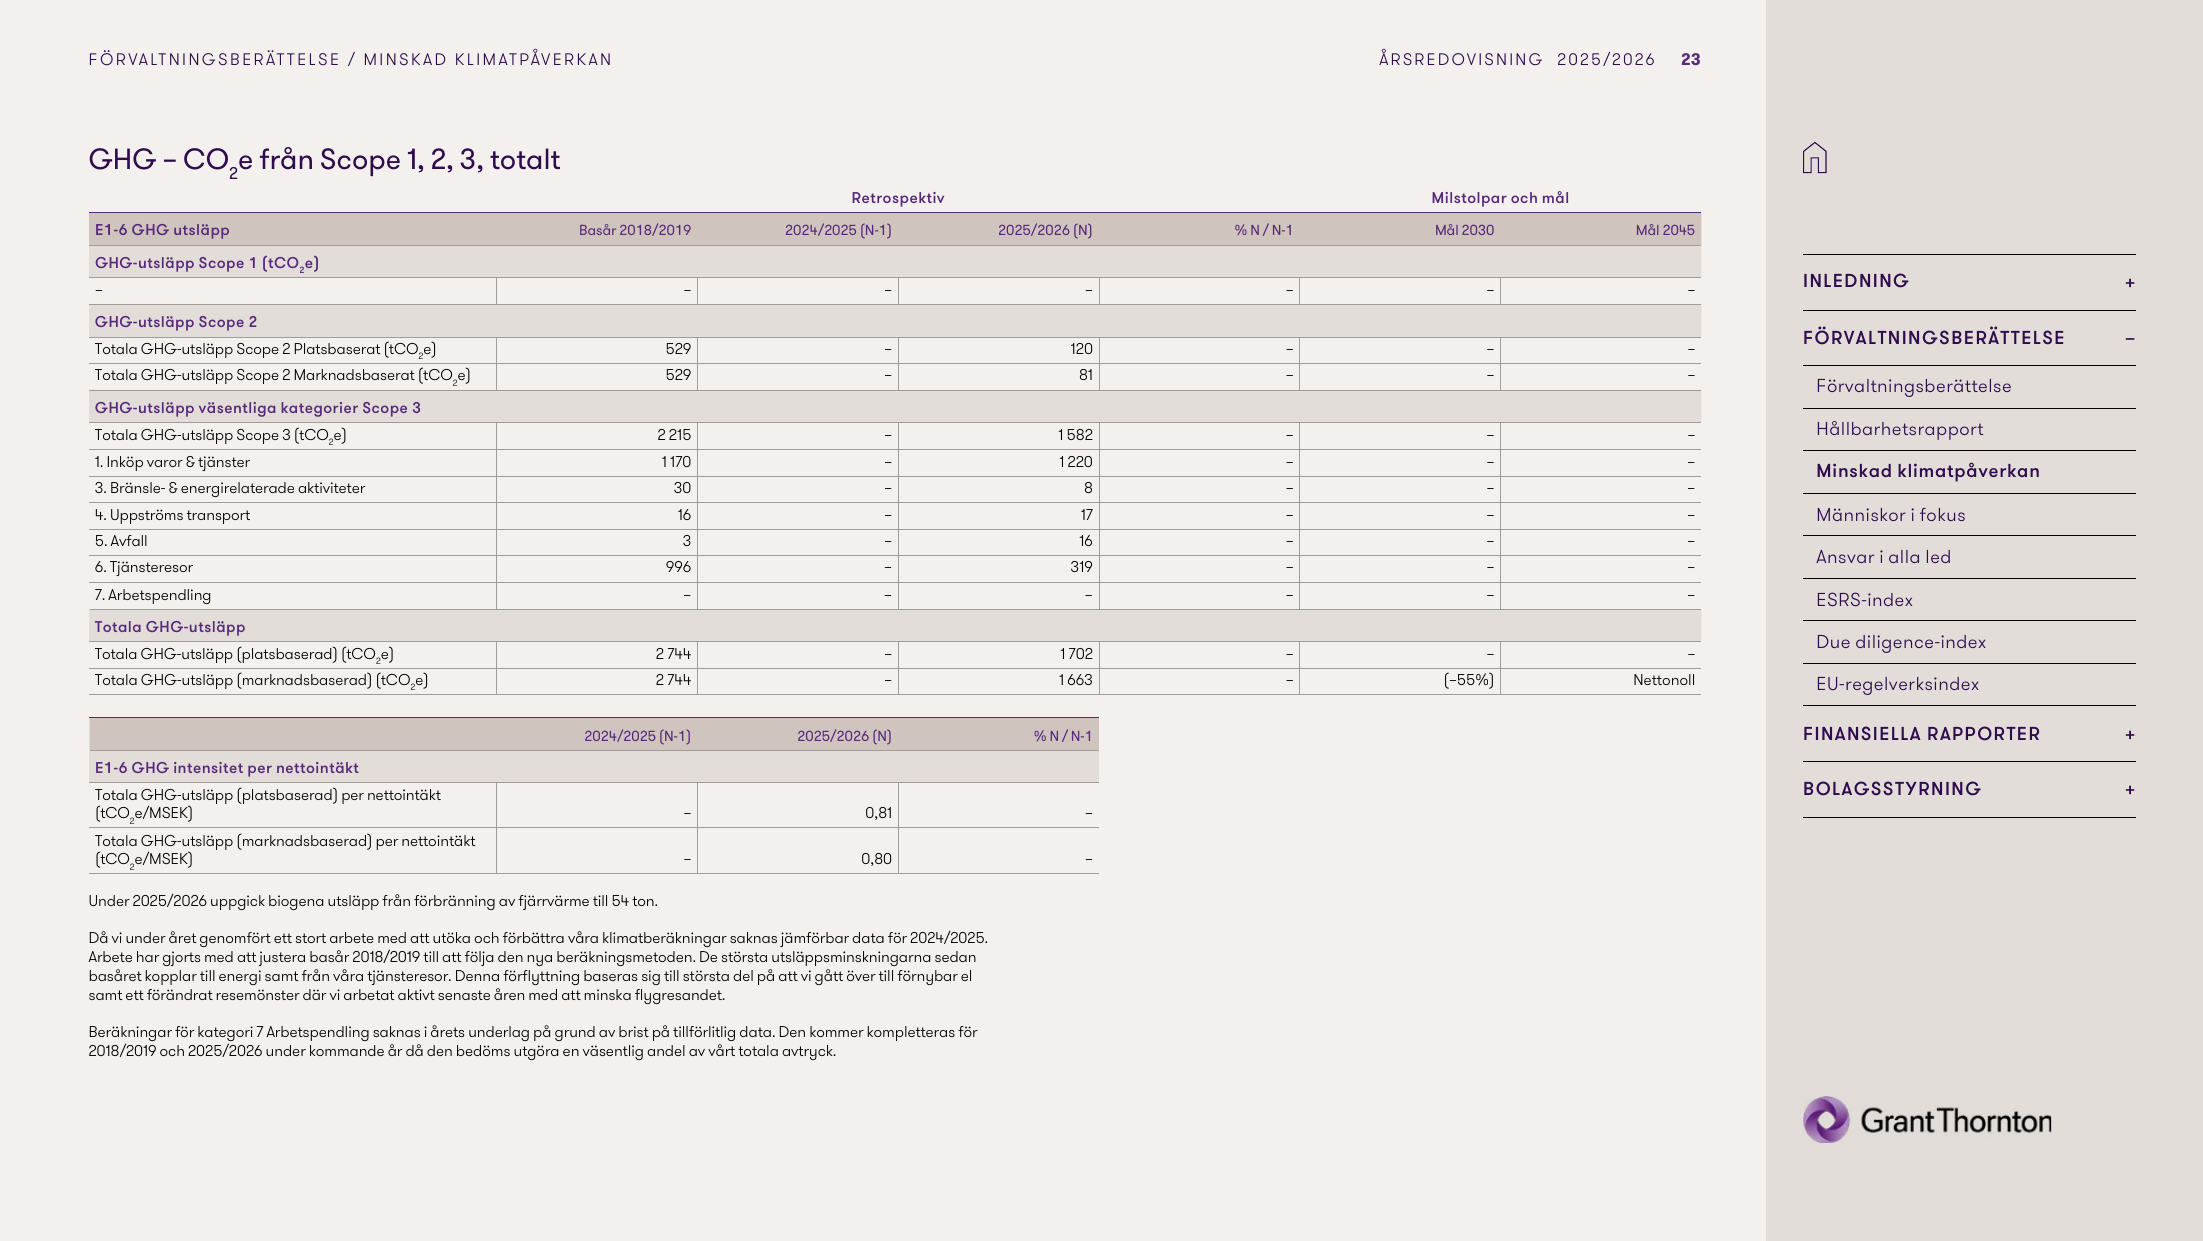Click the 4. Uppströms transport row label
The image size is (2203, 1241).
[x=172, y=515]
